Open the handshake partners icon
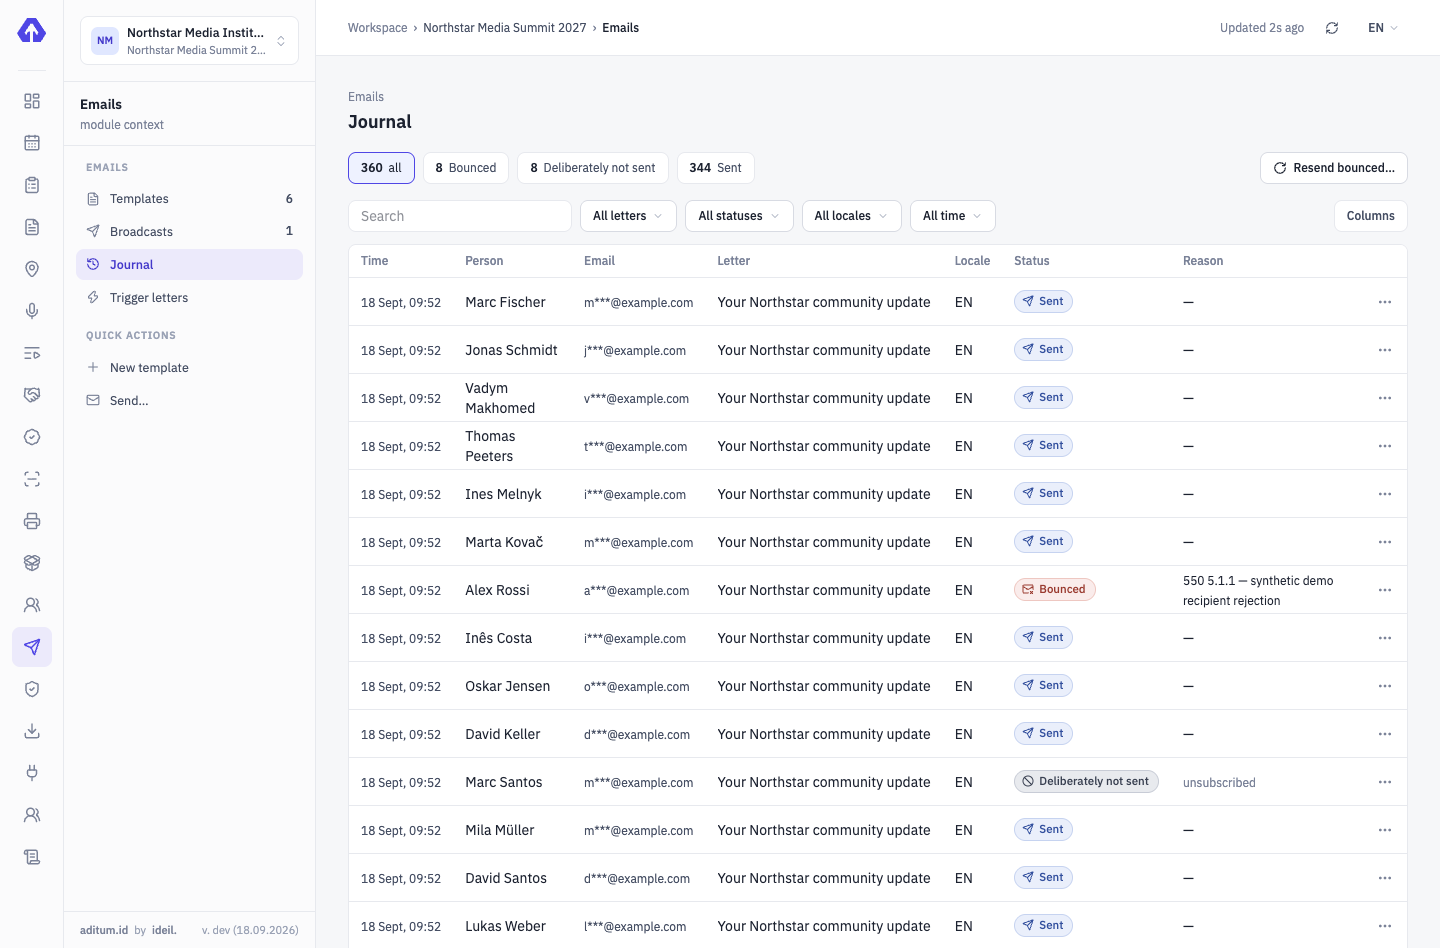Viewport: 1440px width, 948px height. coord(32,395)
